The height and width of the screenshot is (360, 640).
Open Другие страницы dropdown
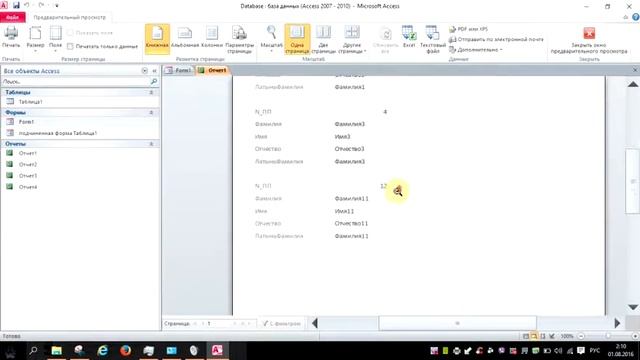coord(352,39)
